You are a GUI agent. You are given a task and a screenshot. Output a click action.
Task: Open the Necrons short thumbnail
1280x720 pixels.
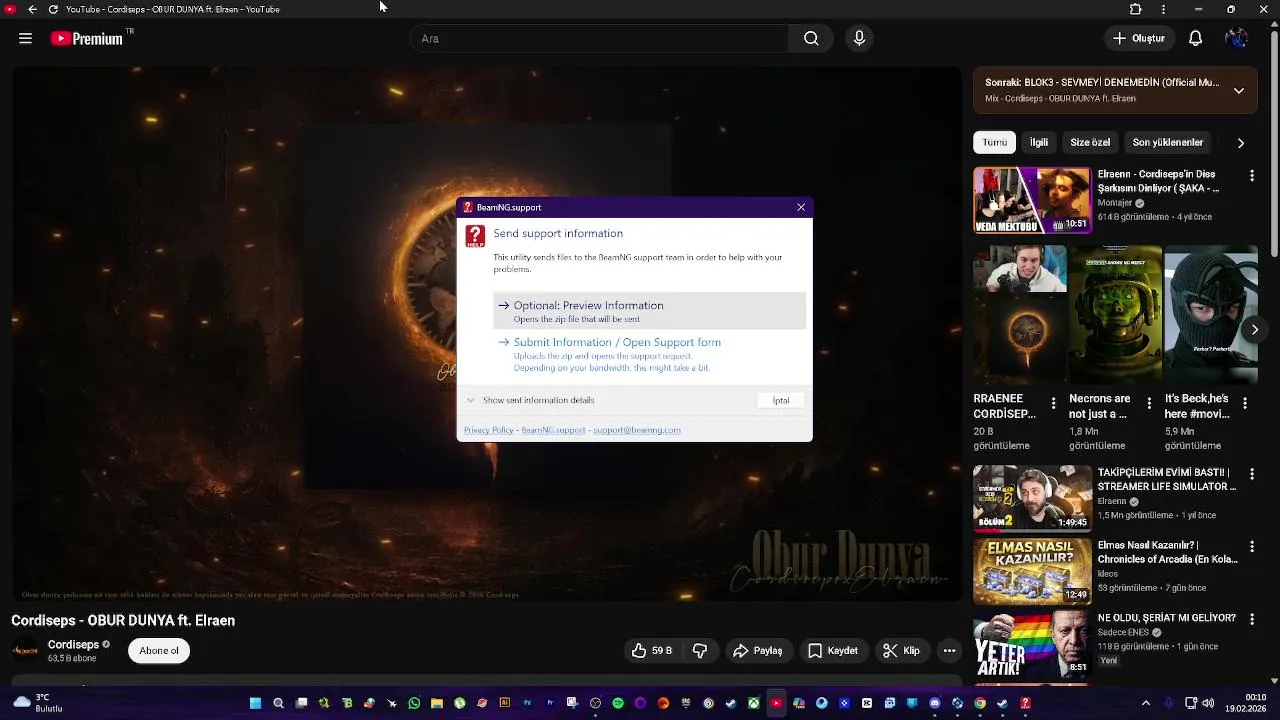pyautogui.click(x=1115, y=315)
